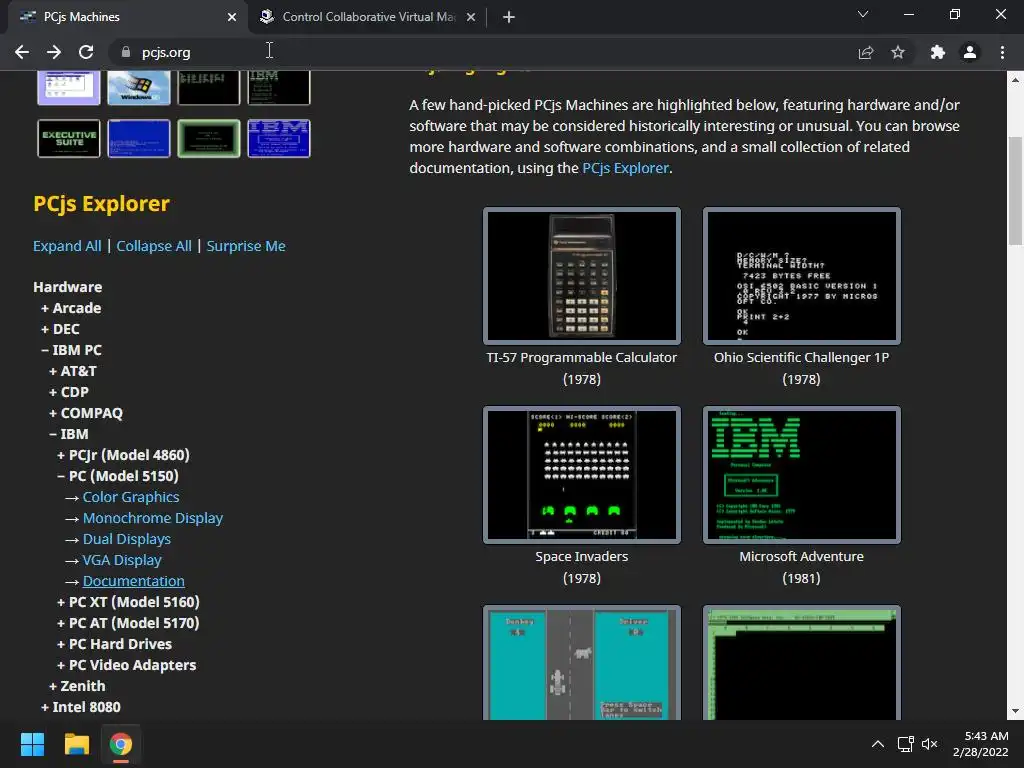The image size is (1024, 768).
Task: Collapse PC (Model 5150) node
Action: (118, 476)
